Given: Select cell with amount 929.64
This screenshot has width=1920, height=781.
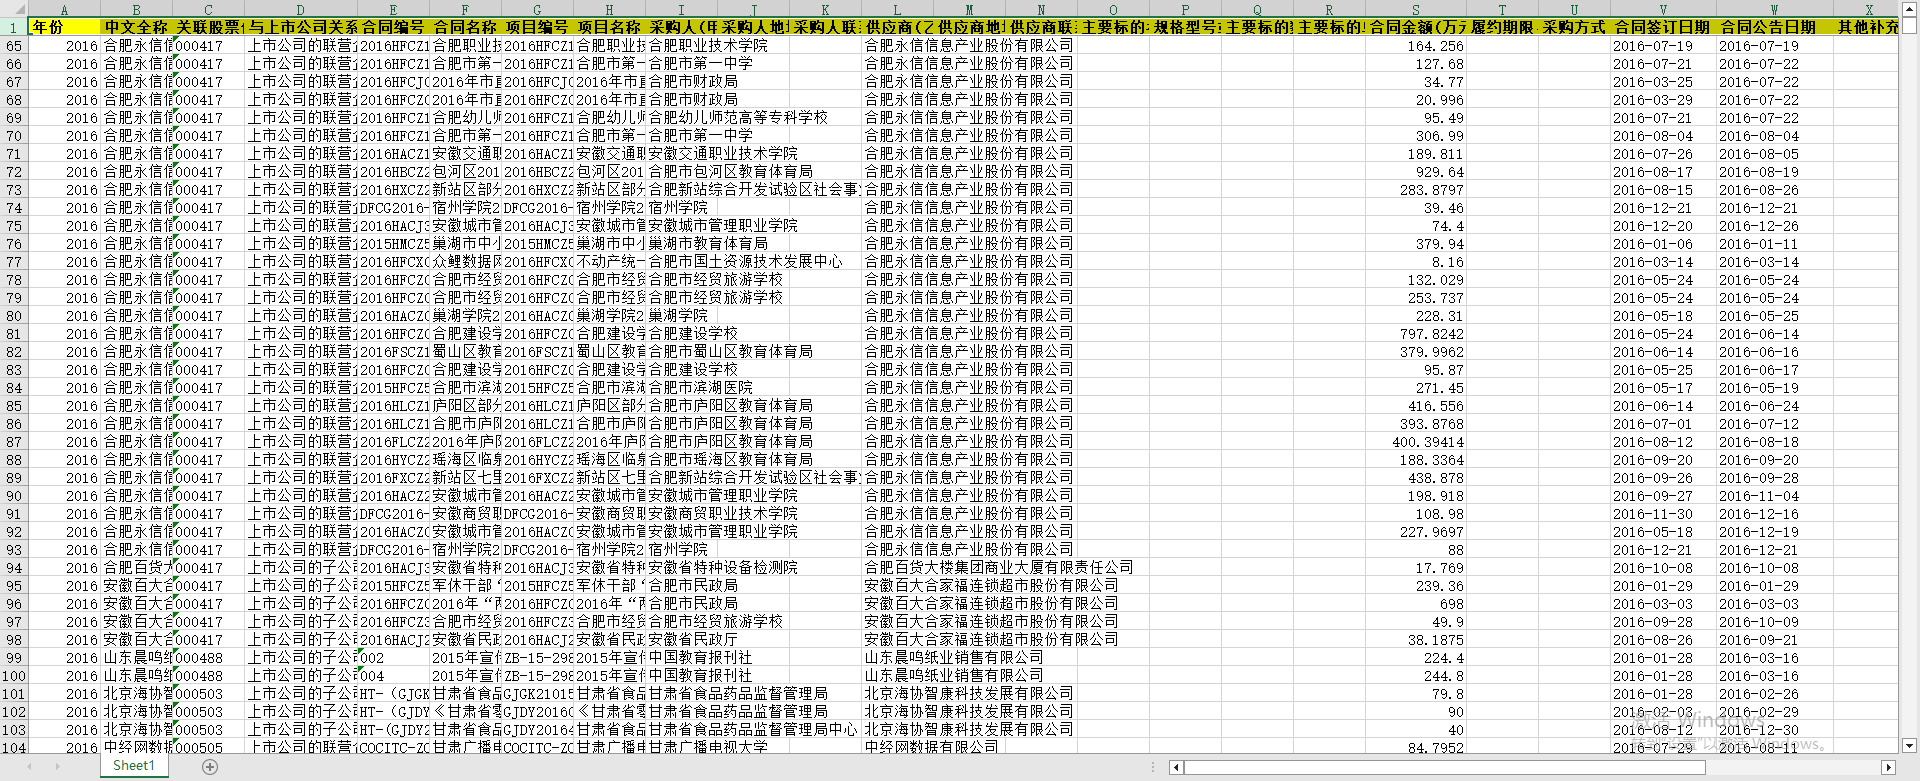Looking at the screenshot, I should pos(1415,172).
